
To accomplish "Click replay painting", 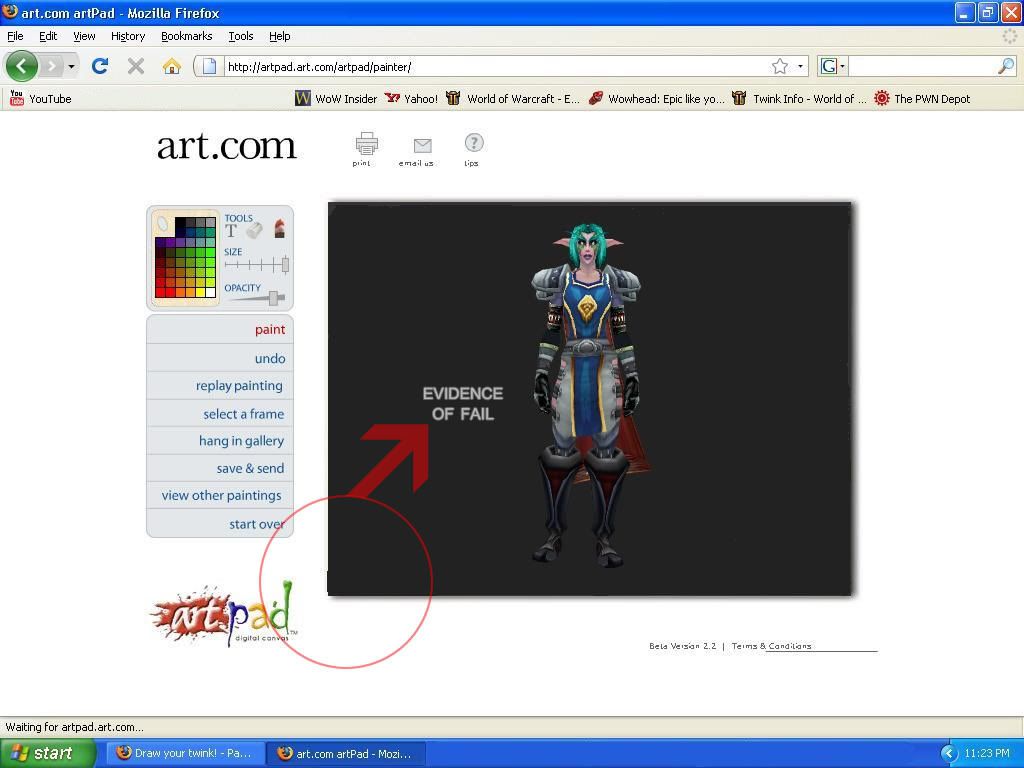I will tap(220, 385).
